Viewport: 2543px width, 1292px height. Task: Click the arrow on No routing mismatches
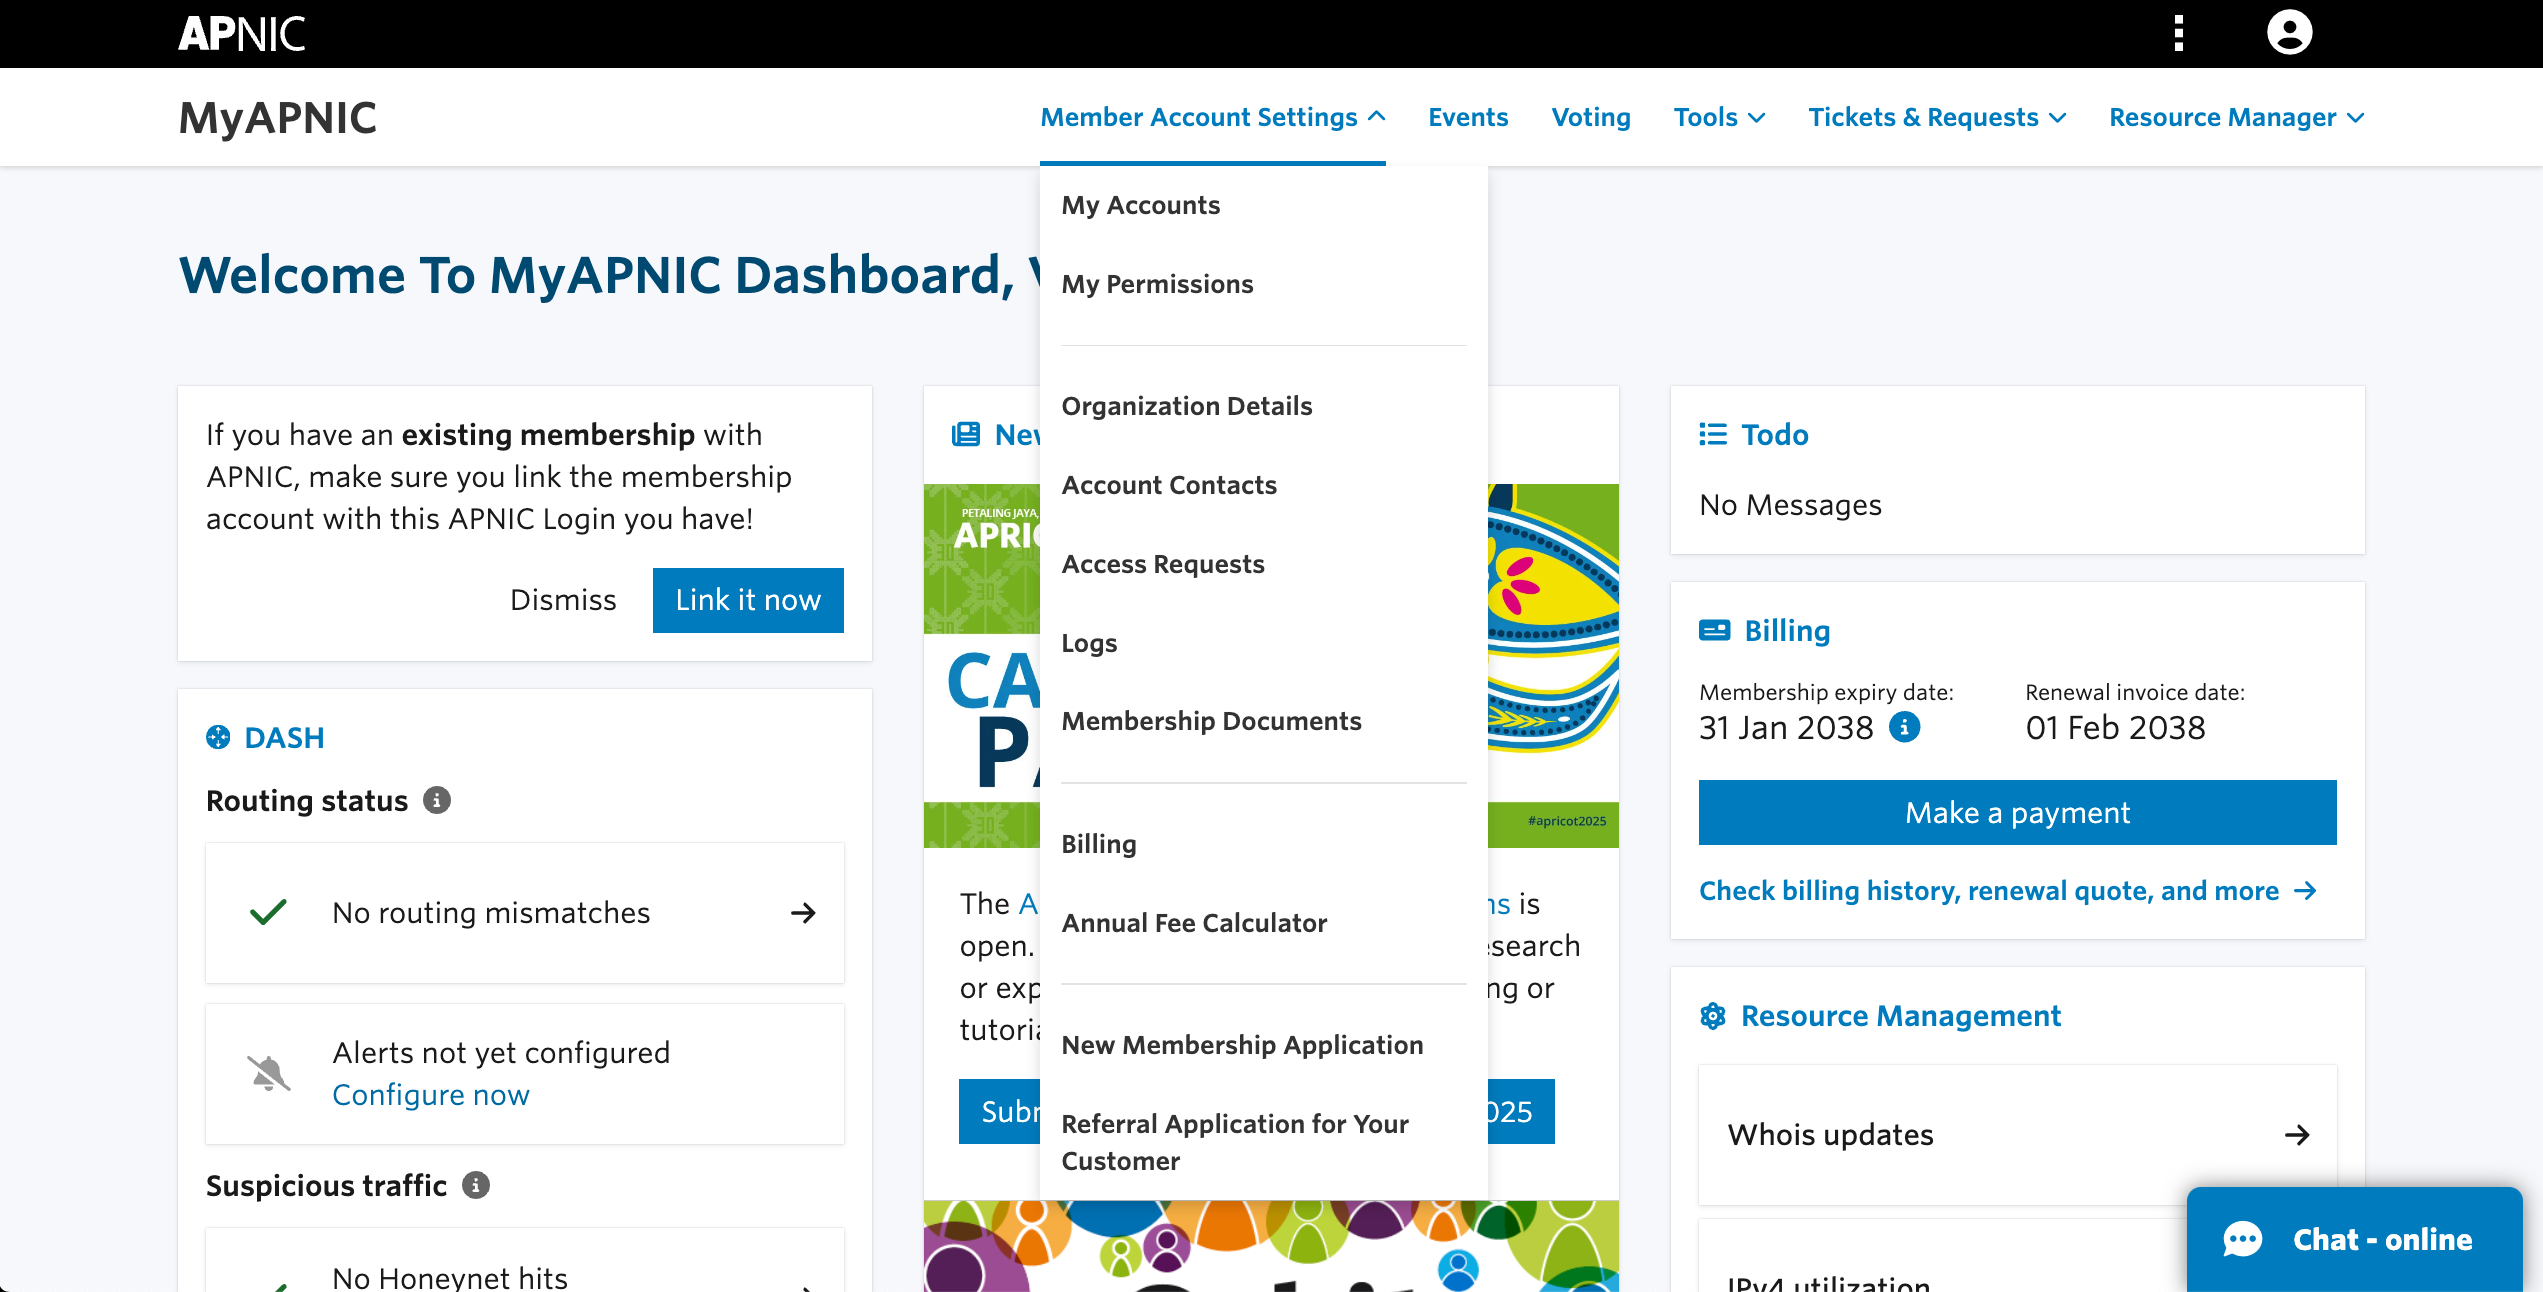pyautogui.click(x=803, y=913)
